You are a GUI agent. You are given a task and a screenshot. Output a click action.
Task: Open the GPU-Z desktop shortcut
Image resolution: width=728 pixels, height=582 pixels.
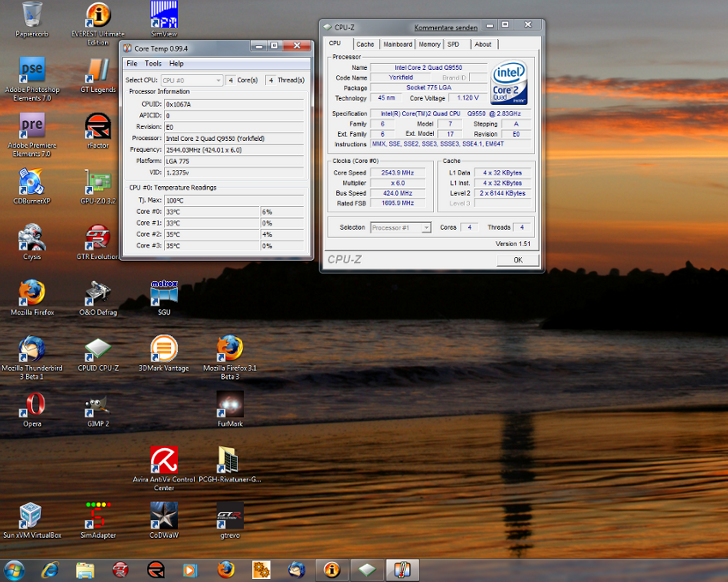98,182
